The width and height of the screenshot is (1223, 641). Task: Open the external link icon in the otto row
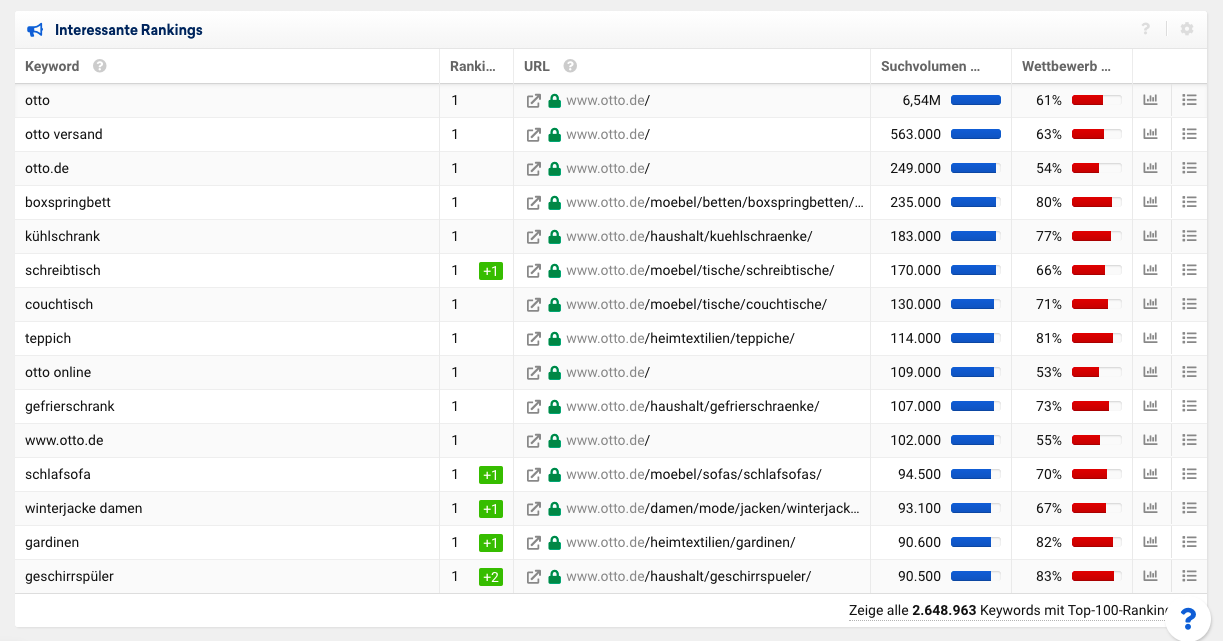pos(534,100)
